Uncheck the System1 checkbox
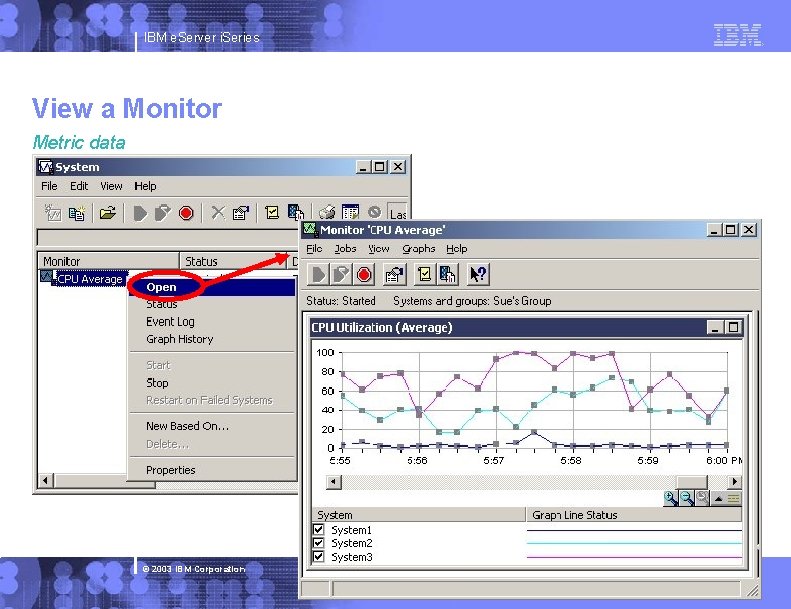 (x=318, y=529)
